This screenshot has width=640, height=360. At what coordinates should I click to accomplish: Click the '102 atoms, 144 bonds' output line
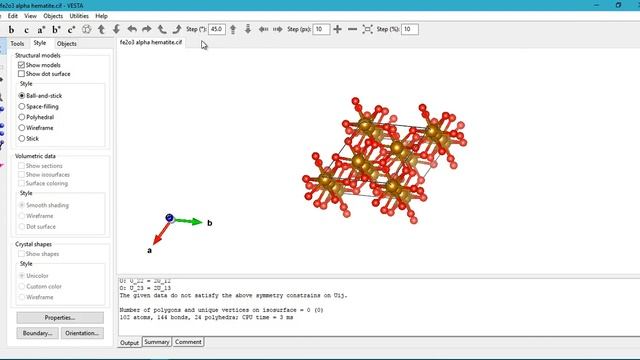pyautogui.click(x=207, y=317)
